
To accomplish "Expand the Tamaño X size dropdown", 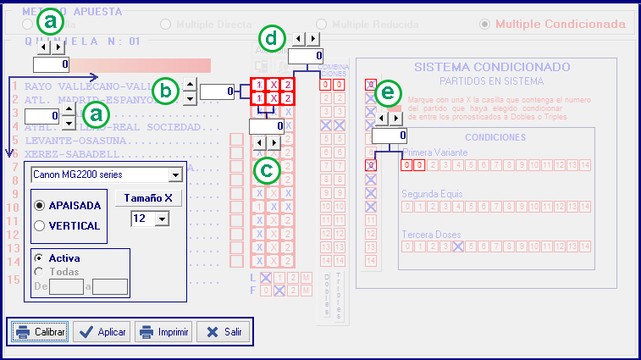I will [x=162, y=219].
